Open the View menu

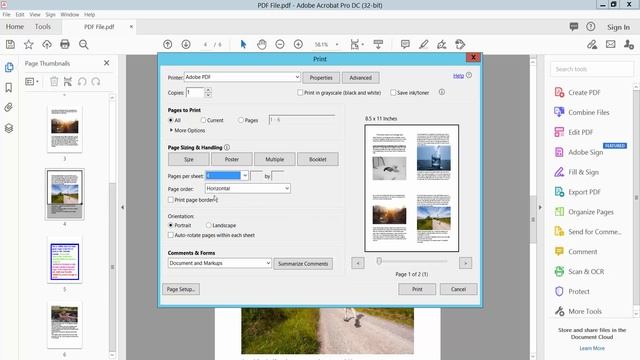pyautogui.click(x=35, y=14)
